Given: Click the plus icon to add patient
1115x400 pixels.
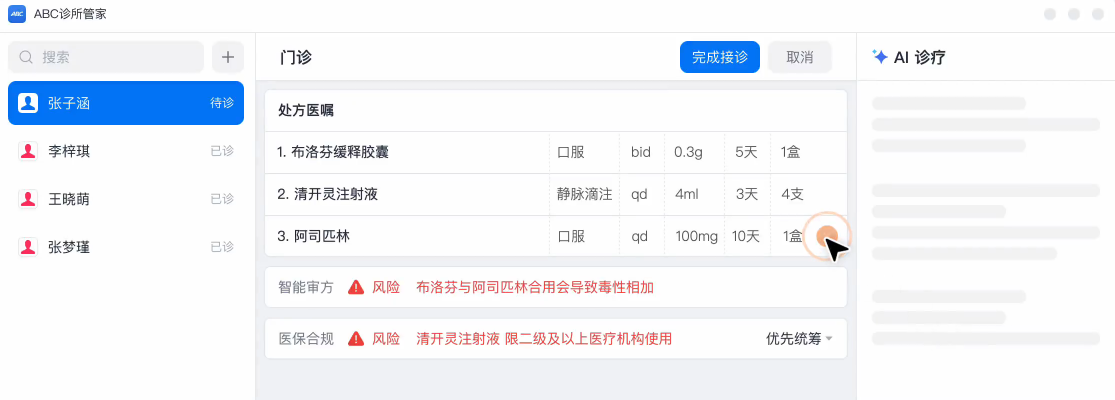Looking at the screenshot, I should click(228, 57).
